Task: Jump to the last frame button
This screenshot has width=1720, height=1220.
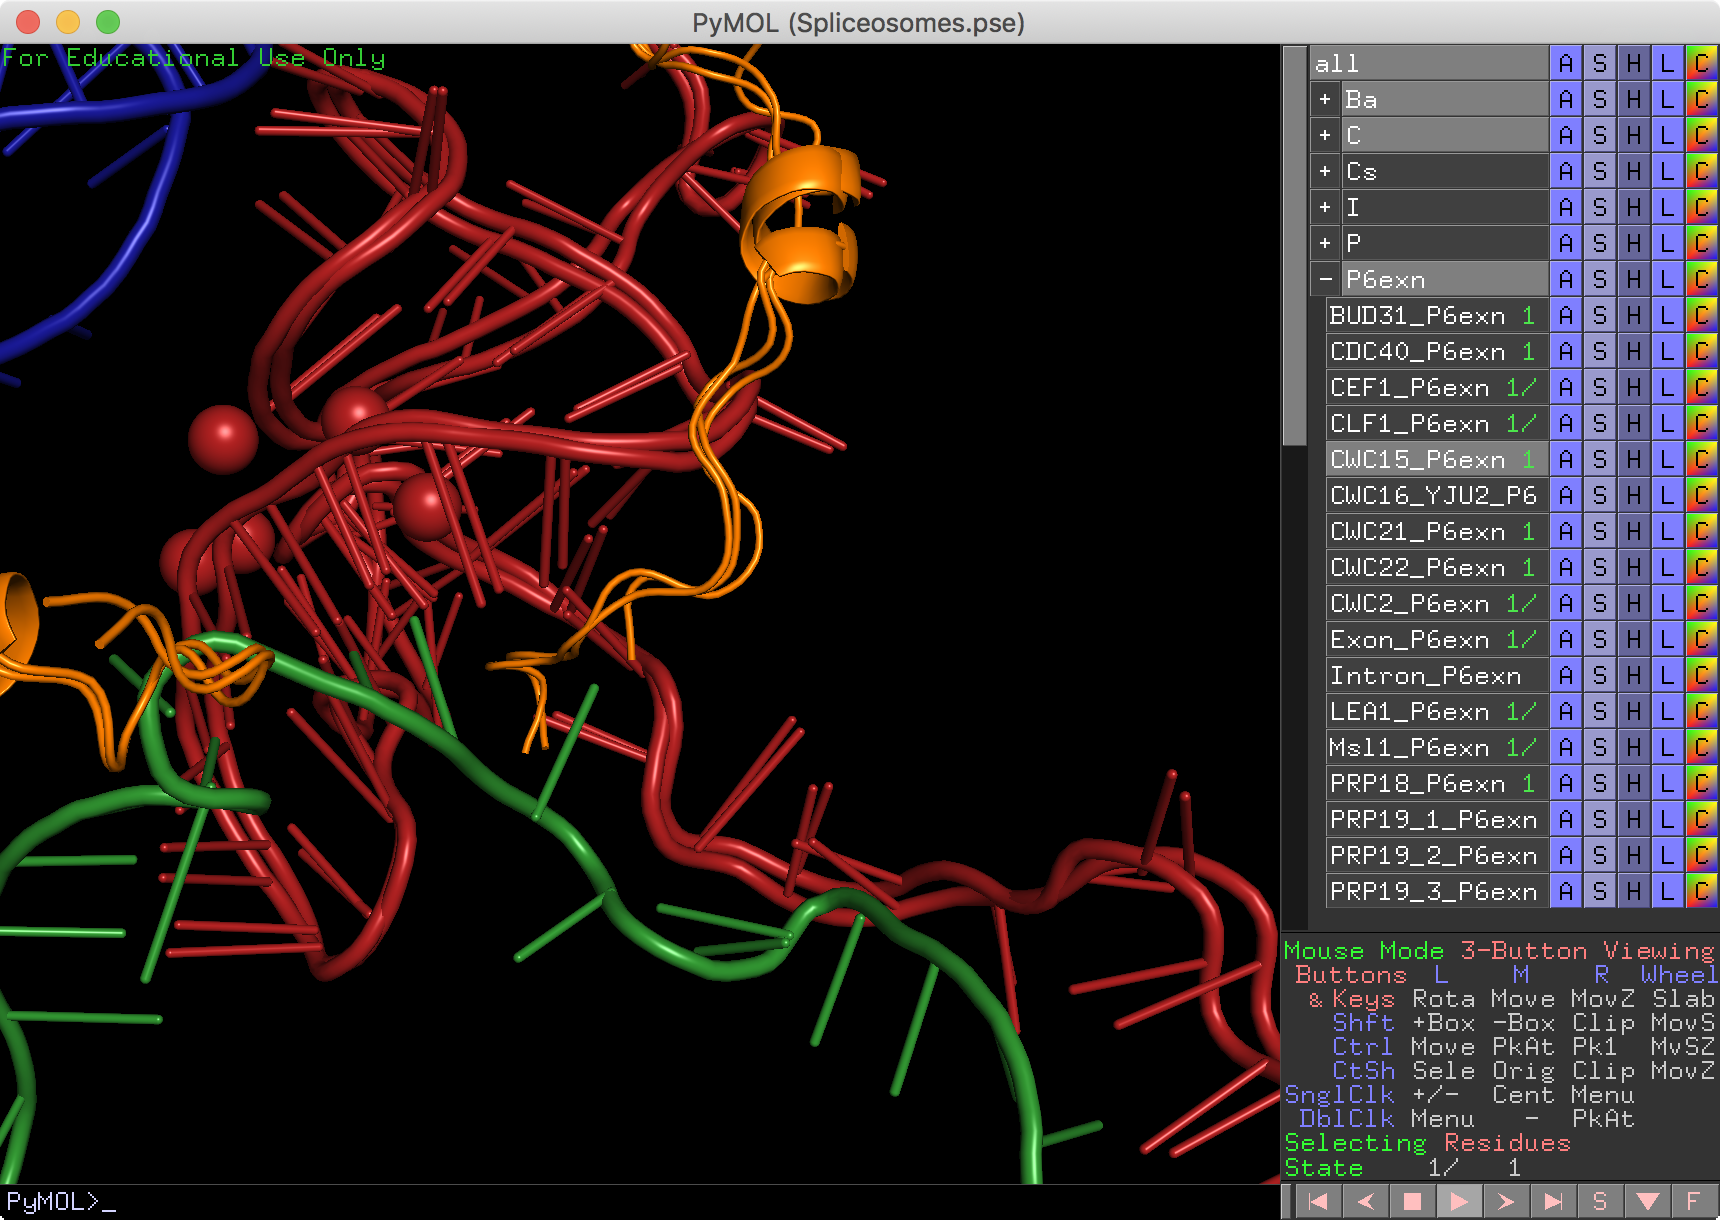Action: pyautogui.click(x=1552, y=1201)
